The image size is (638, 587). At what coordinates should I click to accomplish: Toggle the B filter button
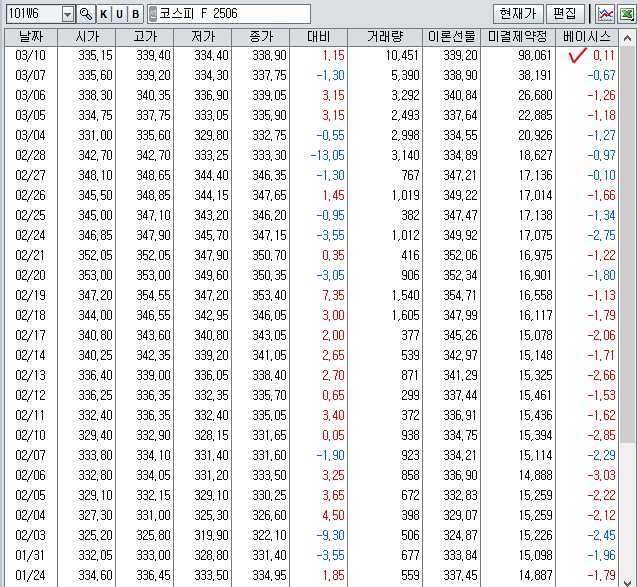[x=135, y=14]
